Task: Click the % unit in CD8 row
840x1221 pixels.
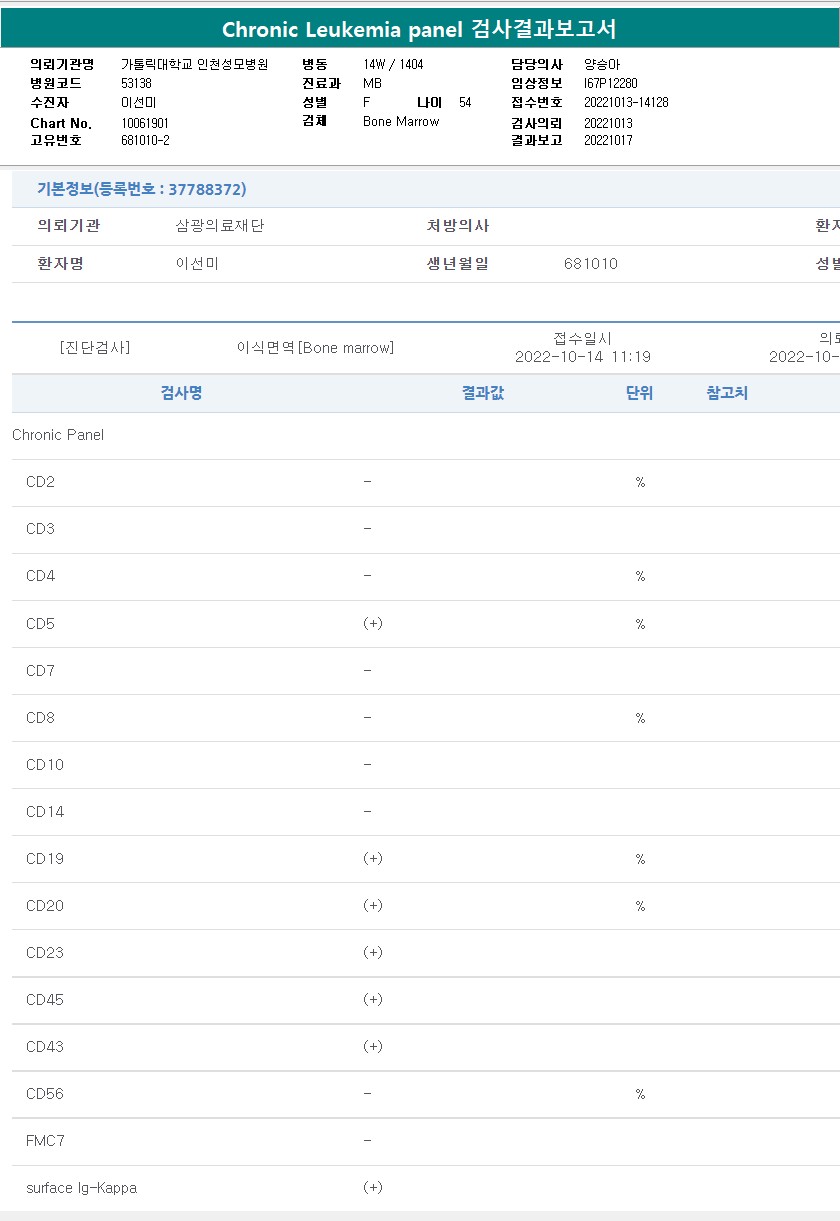Action: 640,718
